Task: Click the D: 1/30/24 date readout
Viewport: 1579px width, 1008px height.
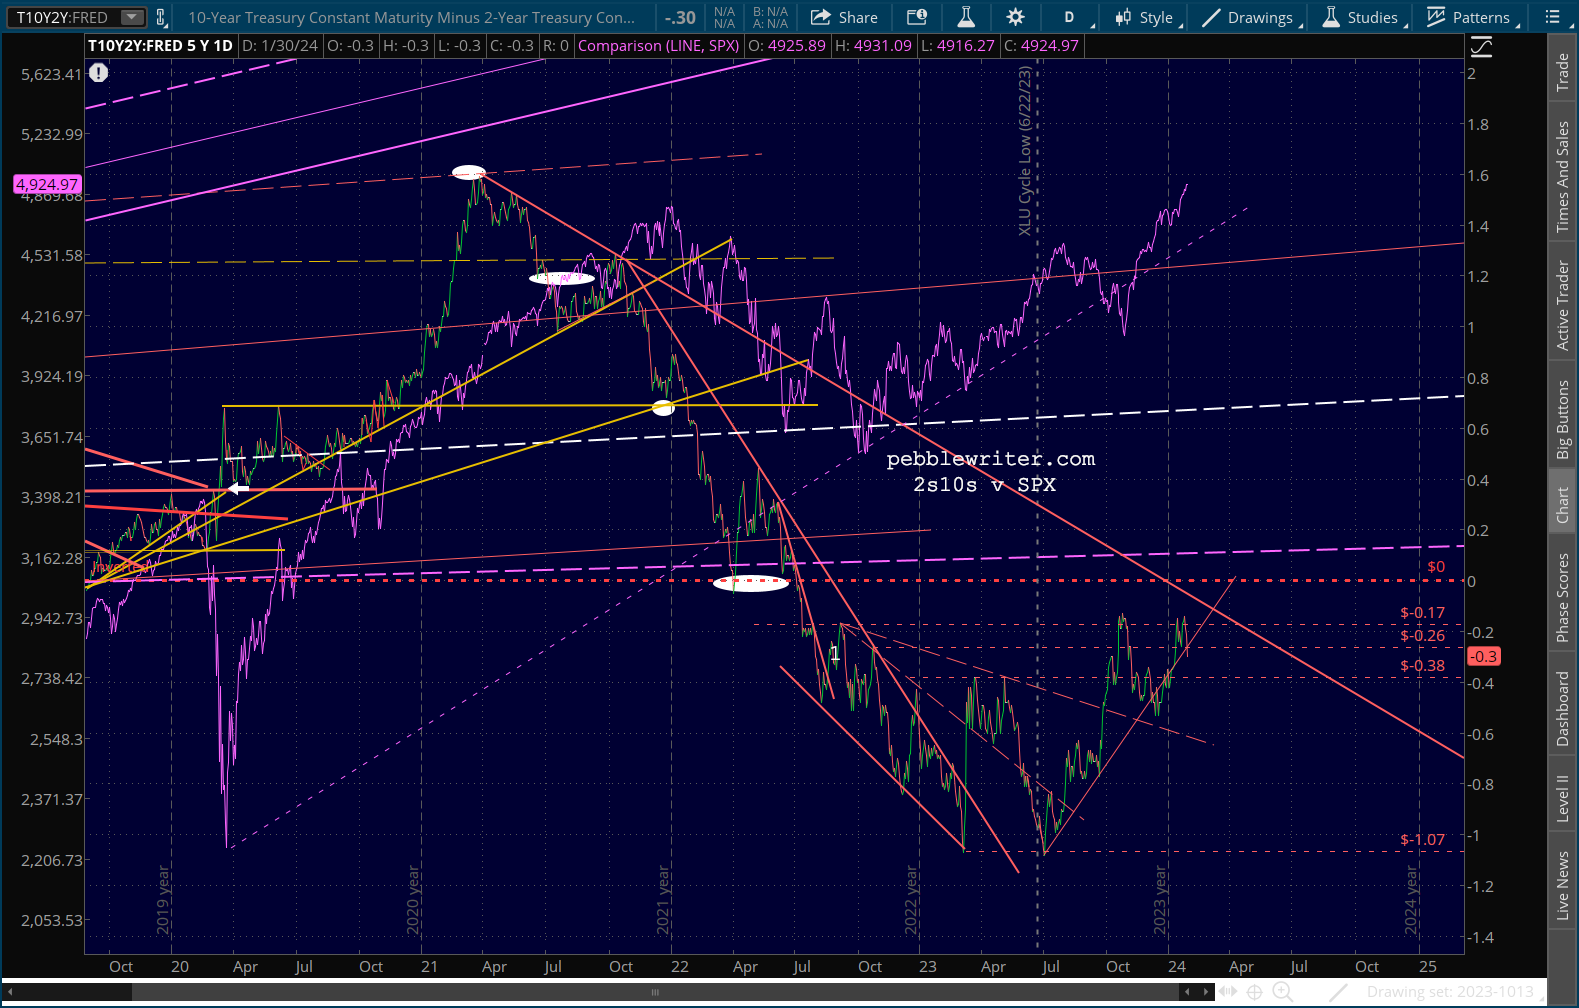Action: (x=280, y=46)
